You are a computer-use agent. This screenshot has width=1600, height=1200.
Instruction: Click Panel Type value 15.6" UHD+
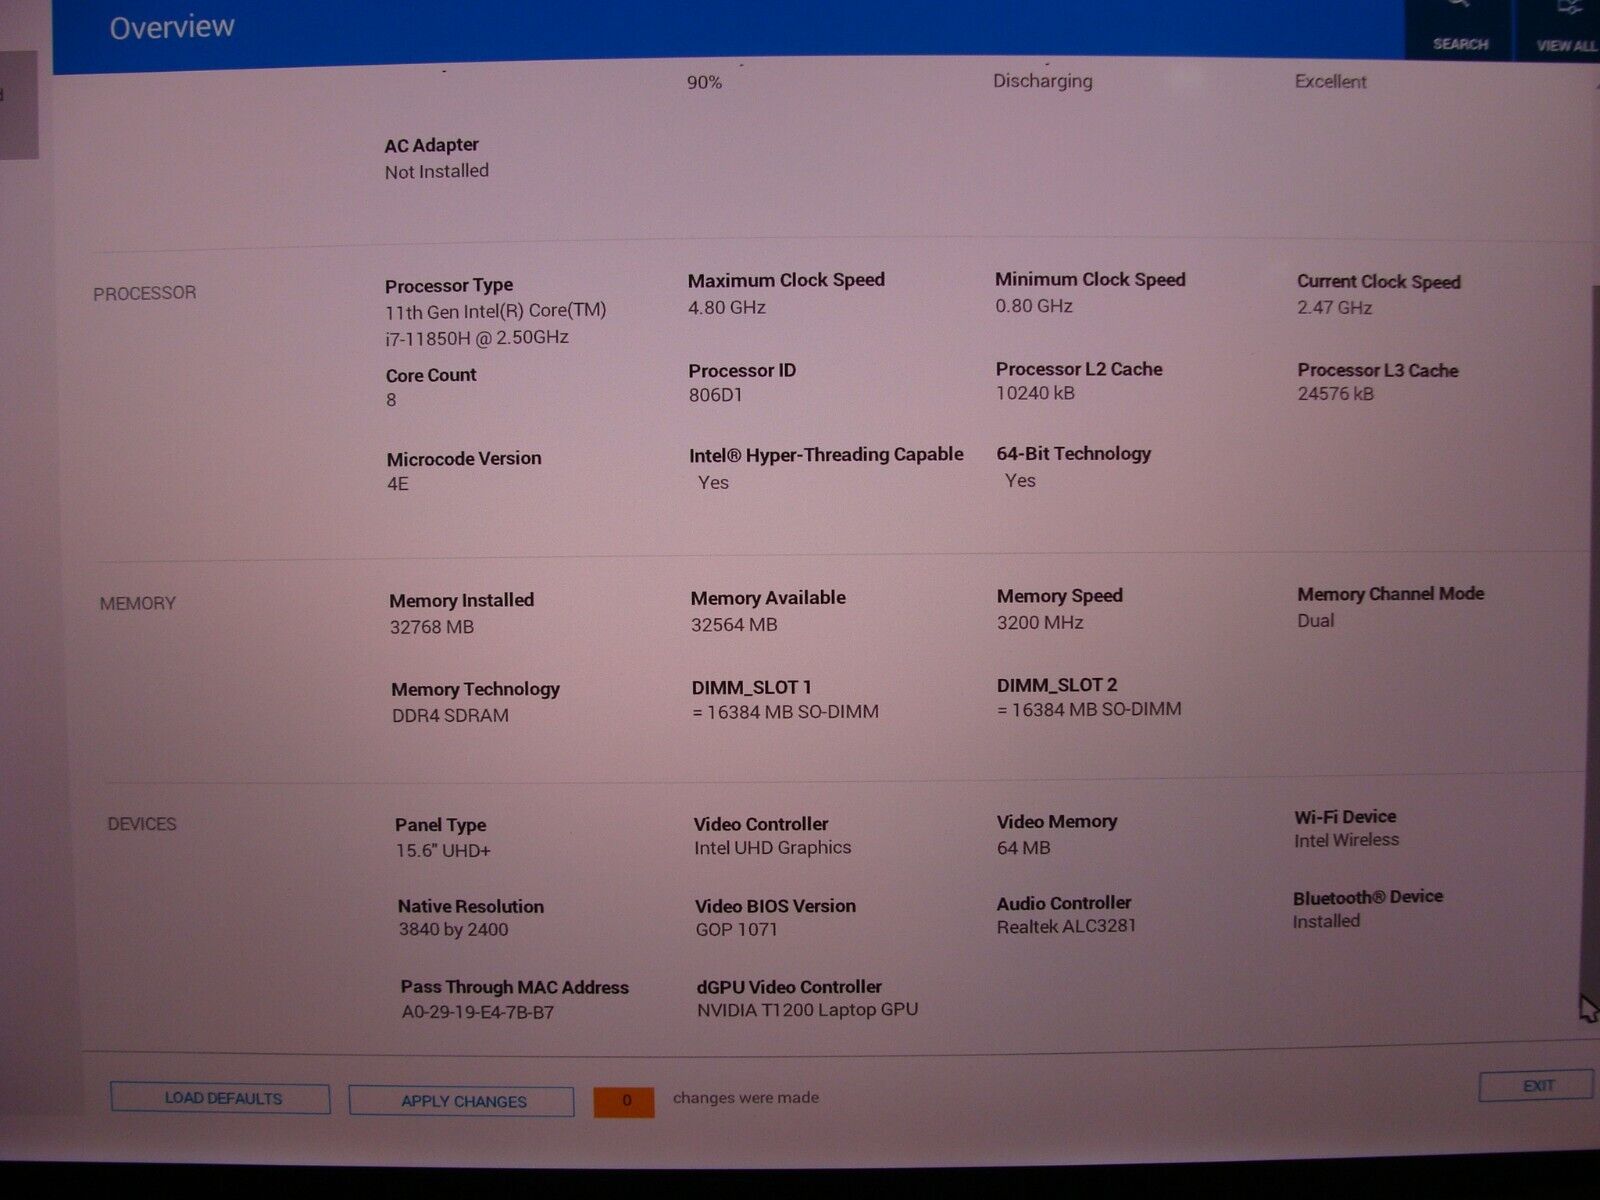coord(443,851)
